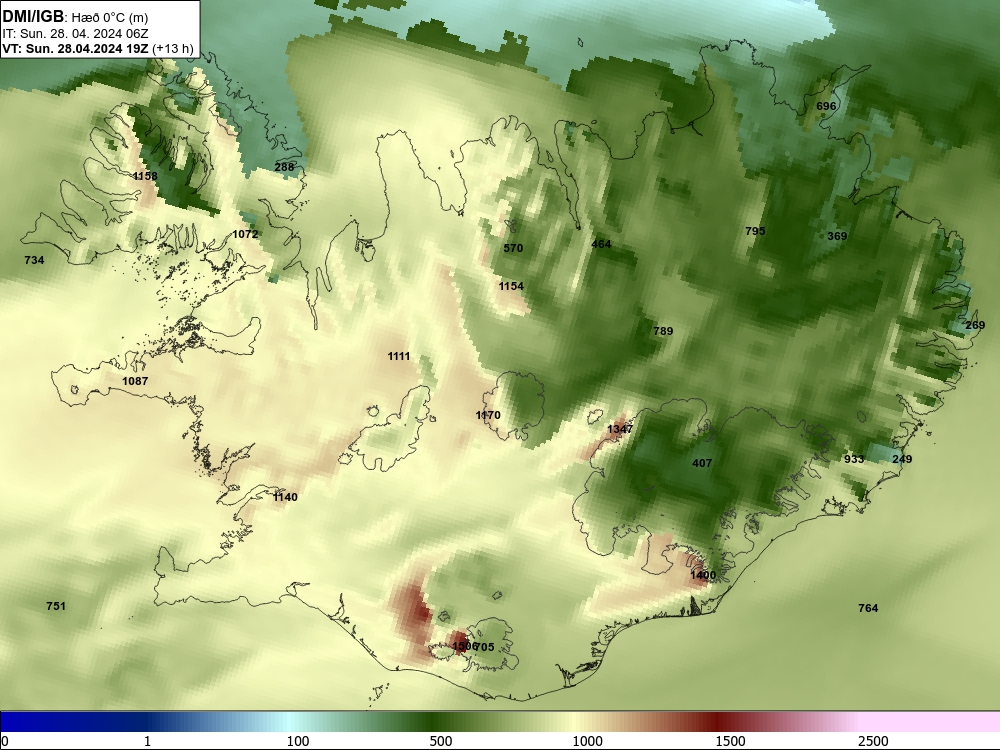Select the 734 value over the sea
1000x750 pixels.
[34, 260]
